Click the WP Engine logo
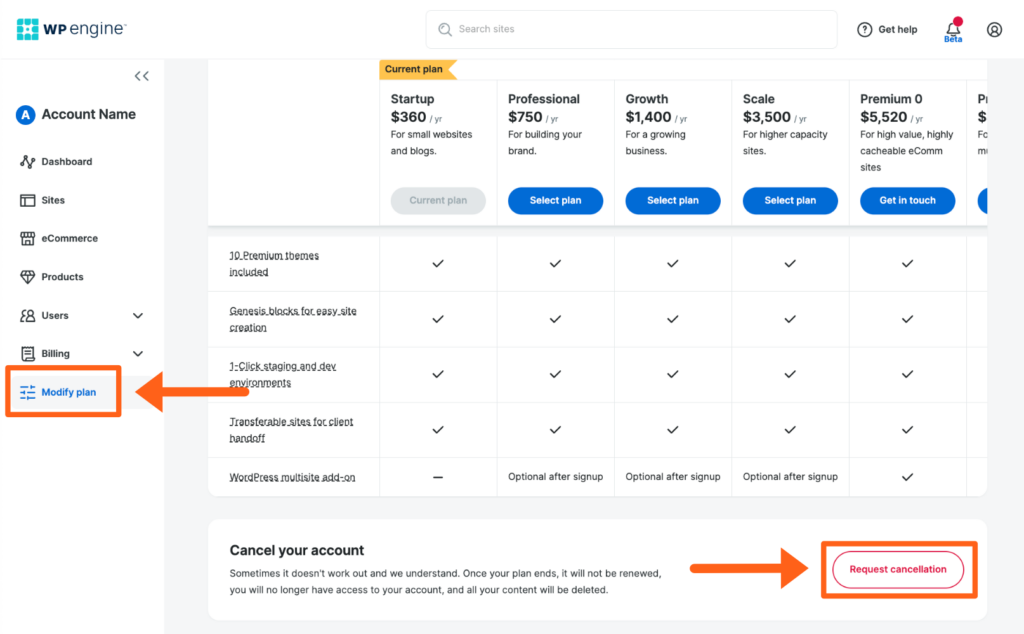 [x=71, y=29]
